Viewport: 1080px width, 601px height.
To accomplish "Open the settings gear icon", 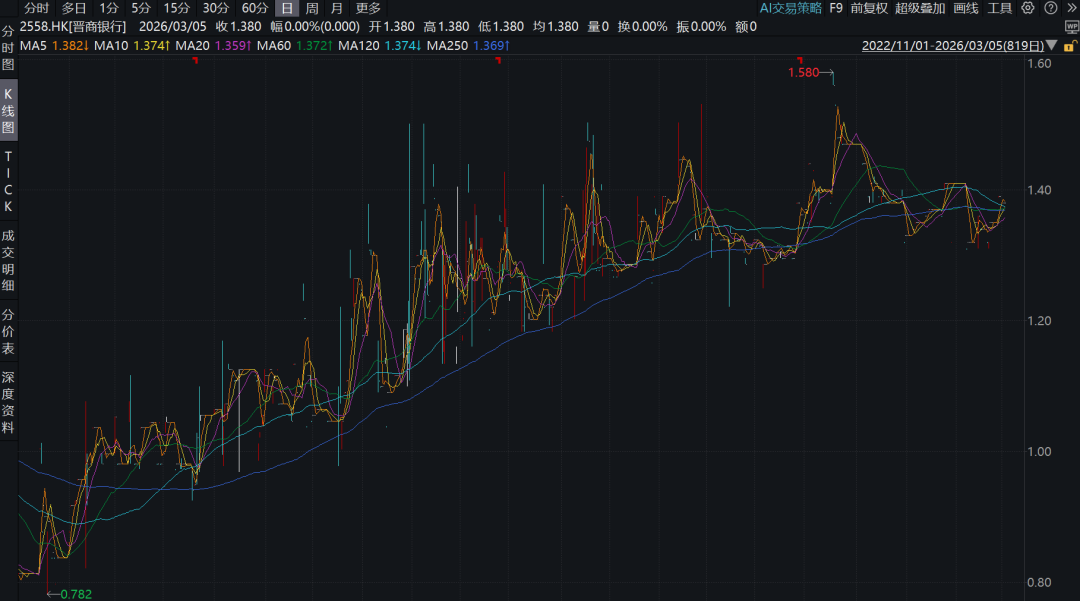I will 1028,8.
